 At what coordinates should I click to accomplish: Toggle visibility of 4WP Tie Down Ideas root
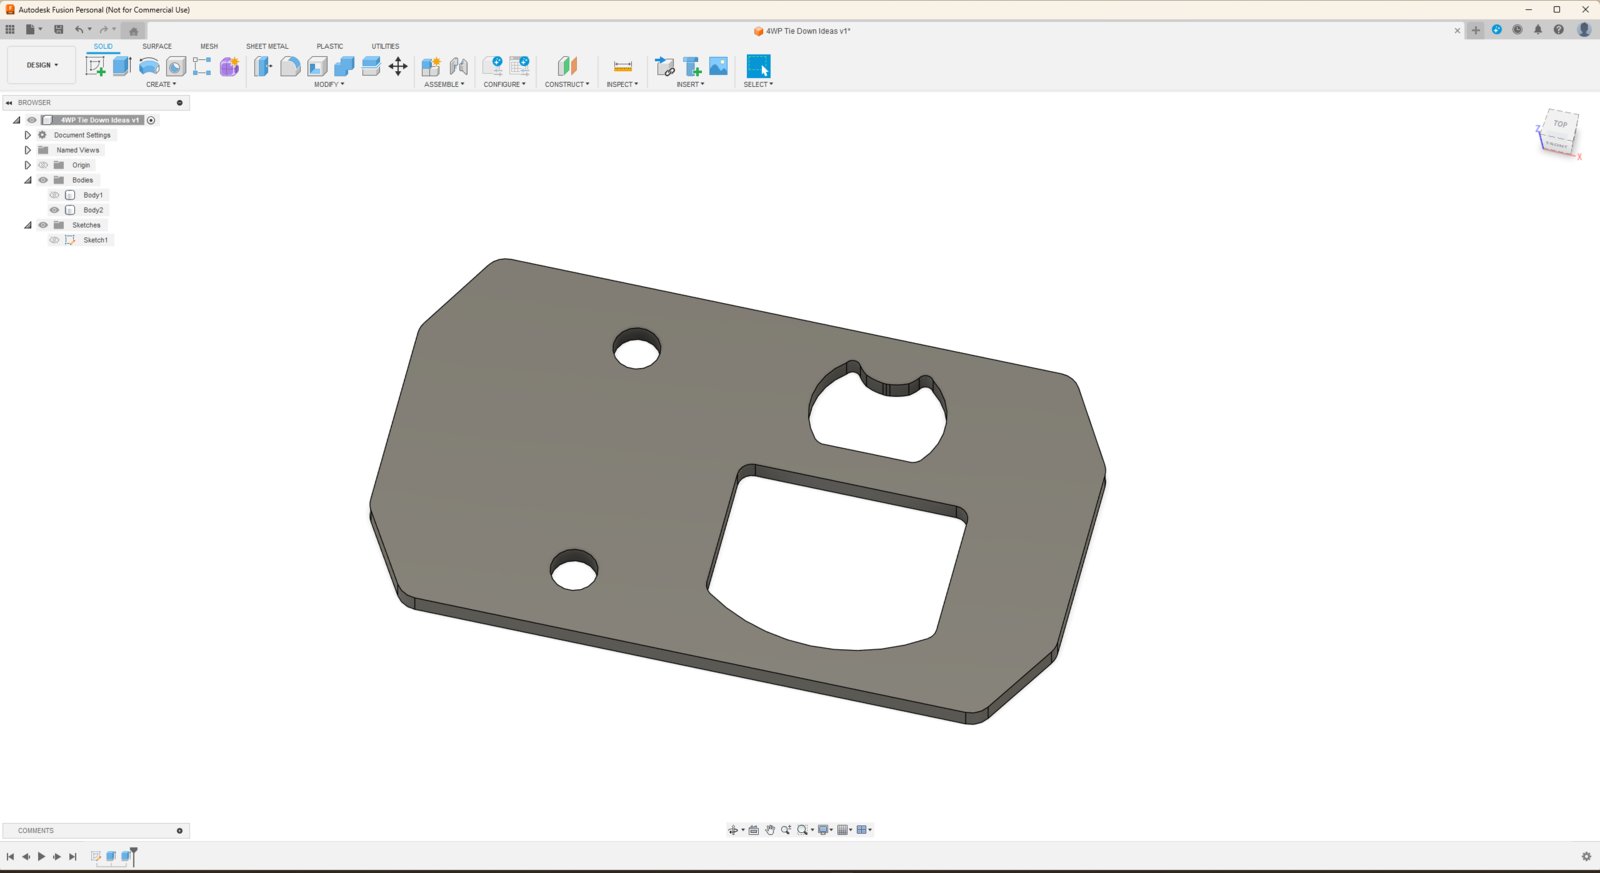coord(31,120)
